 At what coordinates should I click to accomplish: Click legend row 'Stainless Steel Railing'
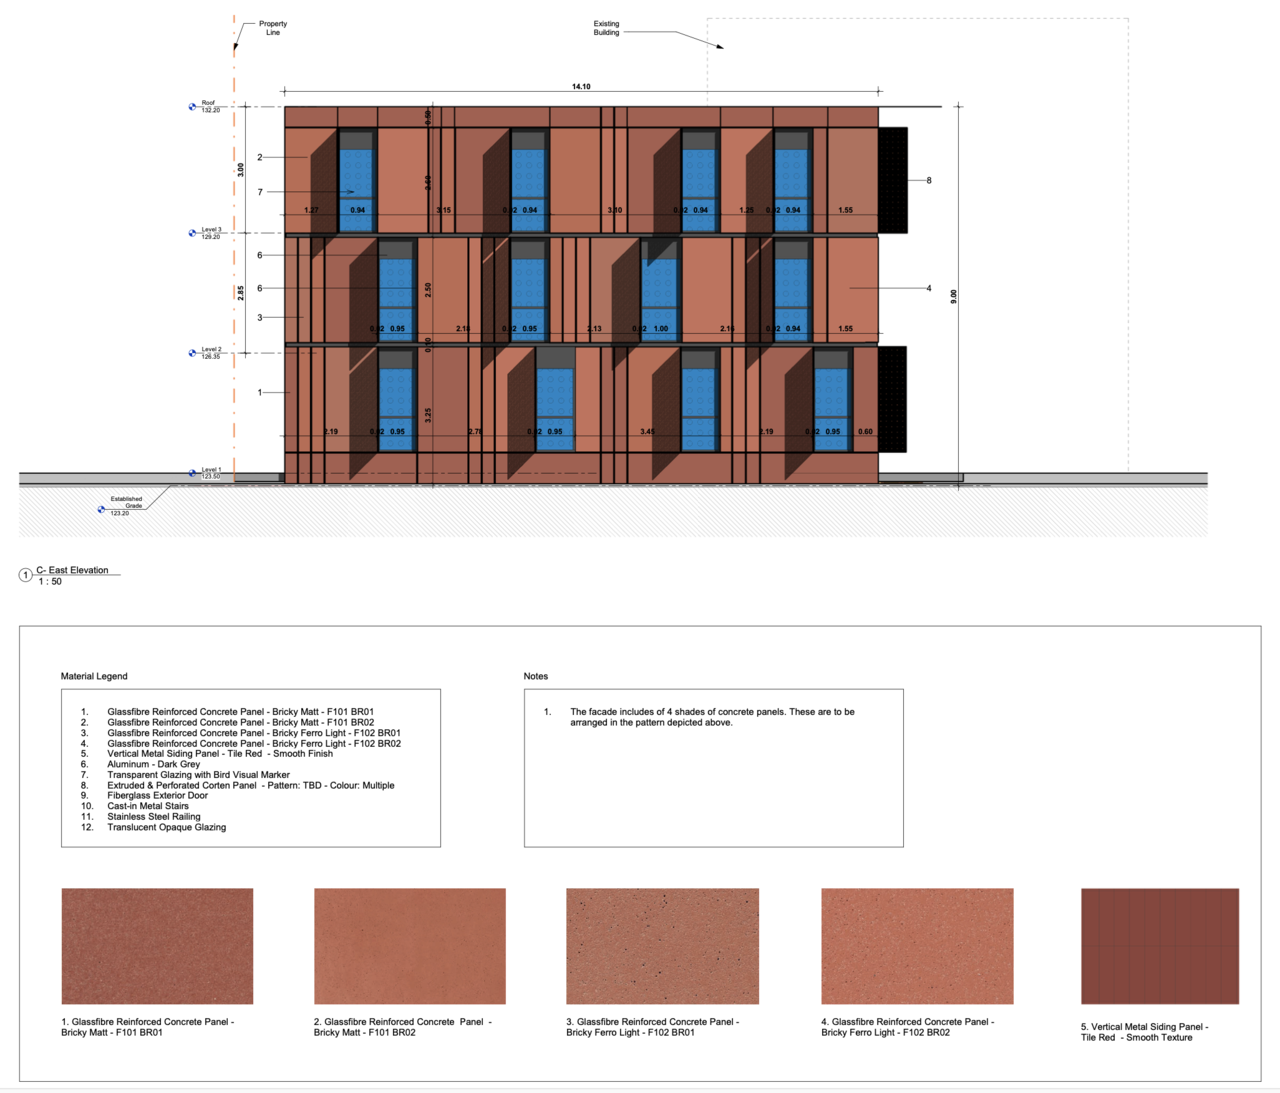pyautogui.click(x=141, y=817)
